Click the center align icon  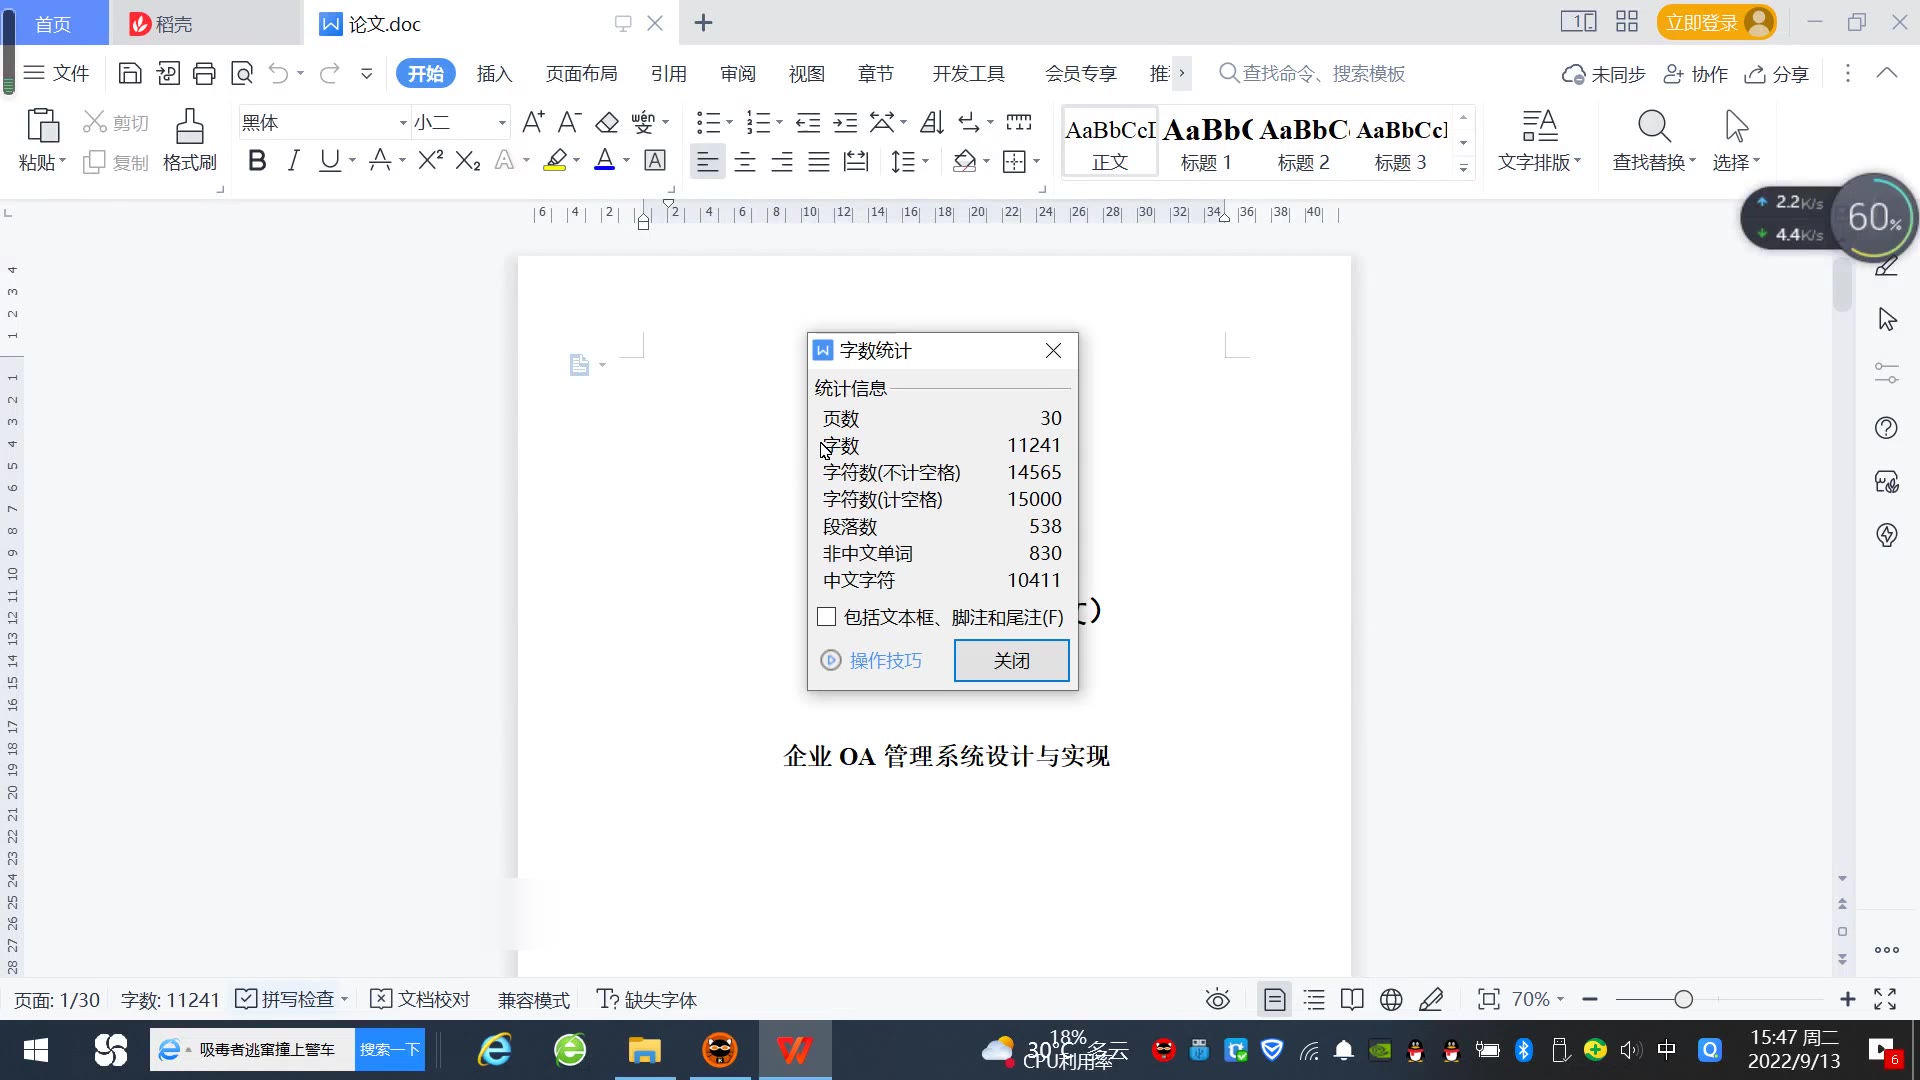click(x=745, y=162)
